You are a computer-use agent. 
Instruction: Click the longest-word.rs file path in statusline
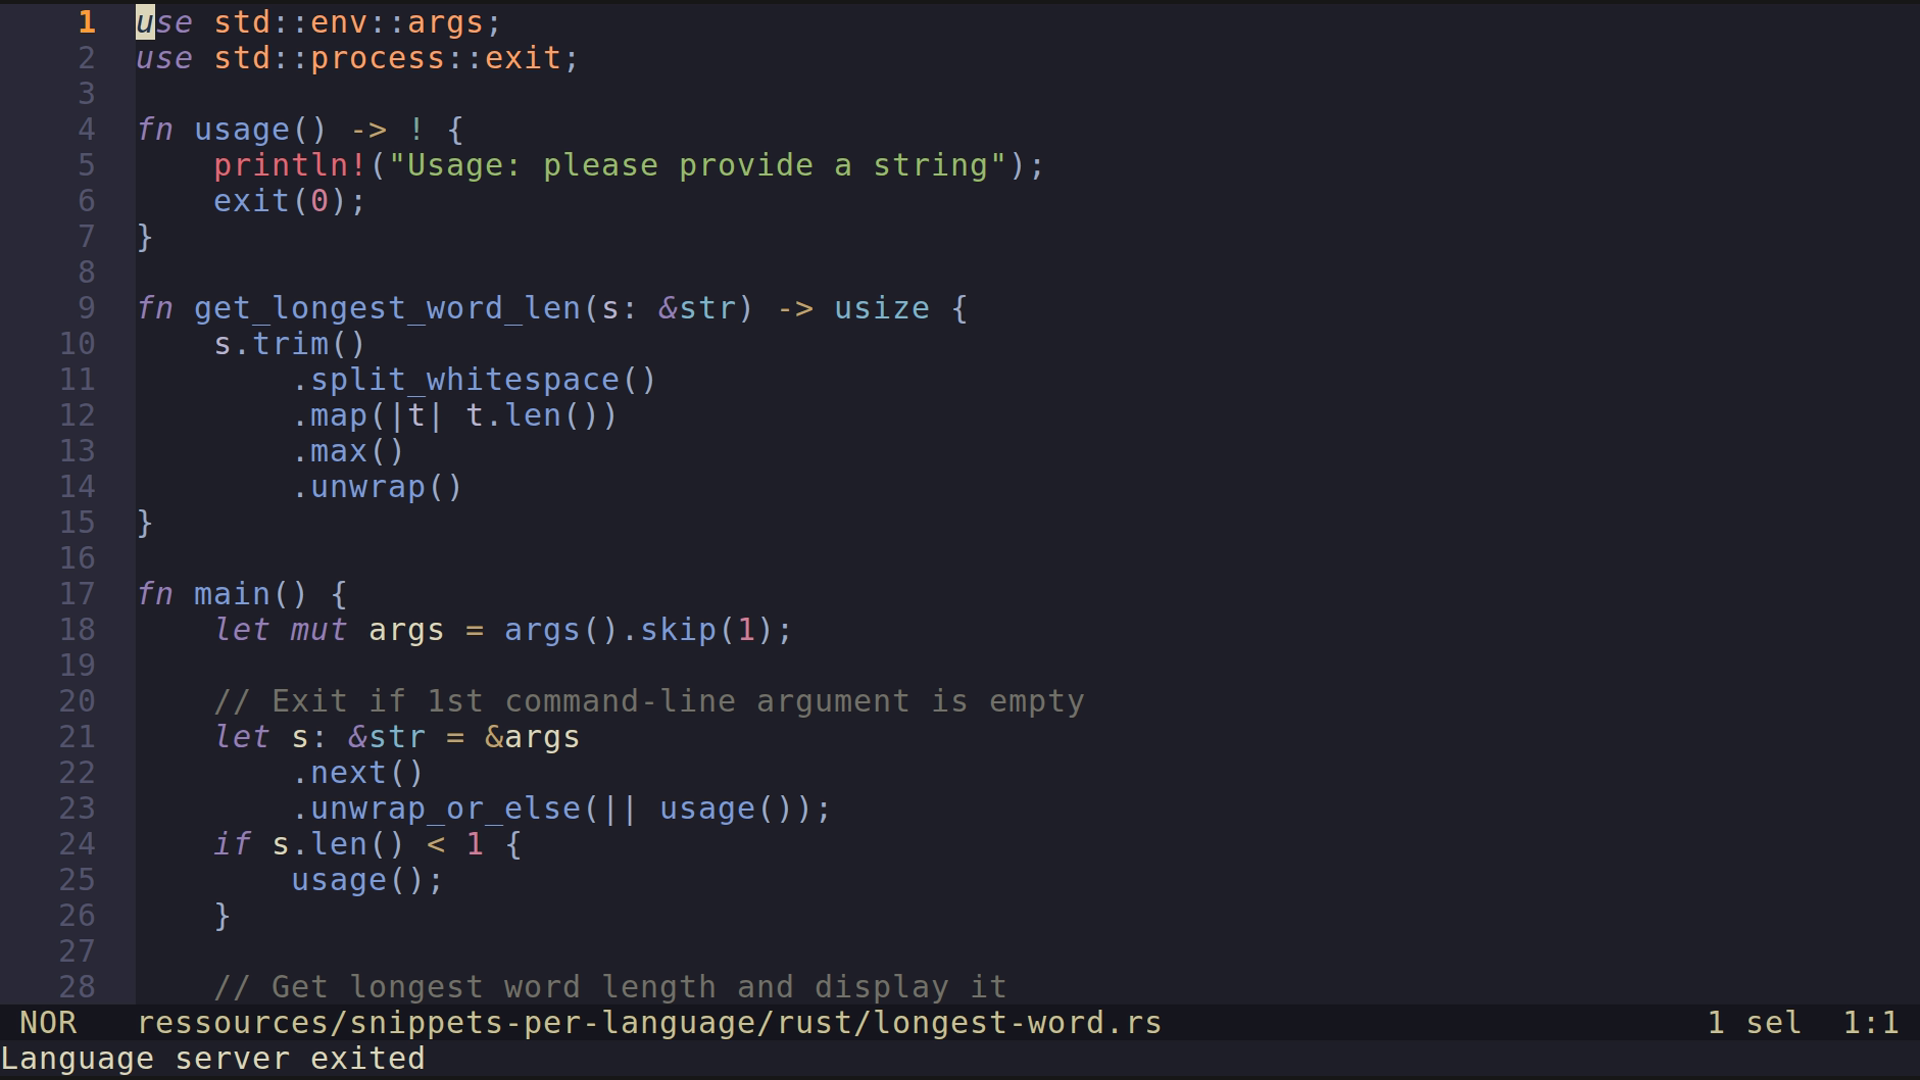(649, 1023)
